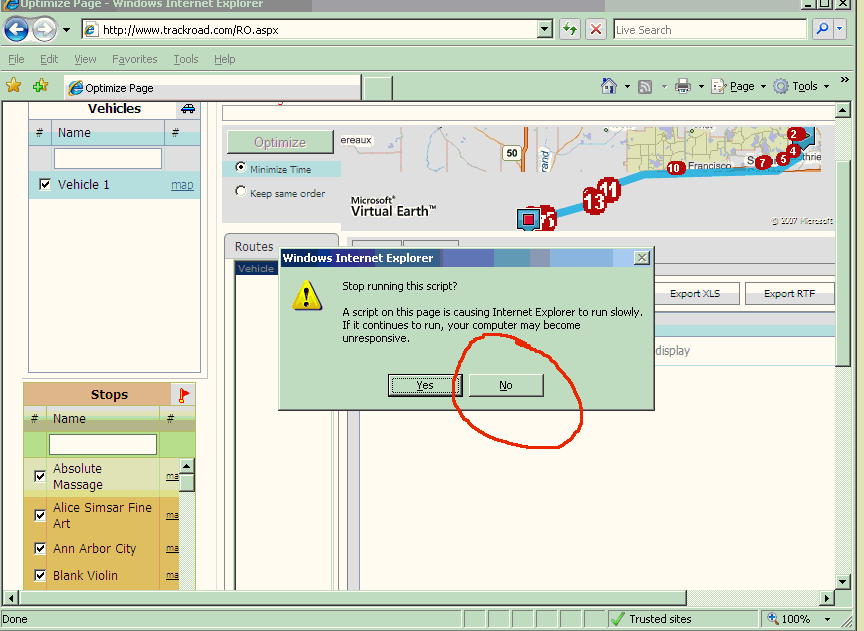The height and width of the screenshot is (631, 864).
Task: Toggle the Alice Simsar Fine Art checkbox
Action: tap(40, 515)
